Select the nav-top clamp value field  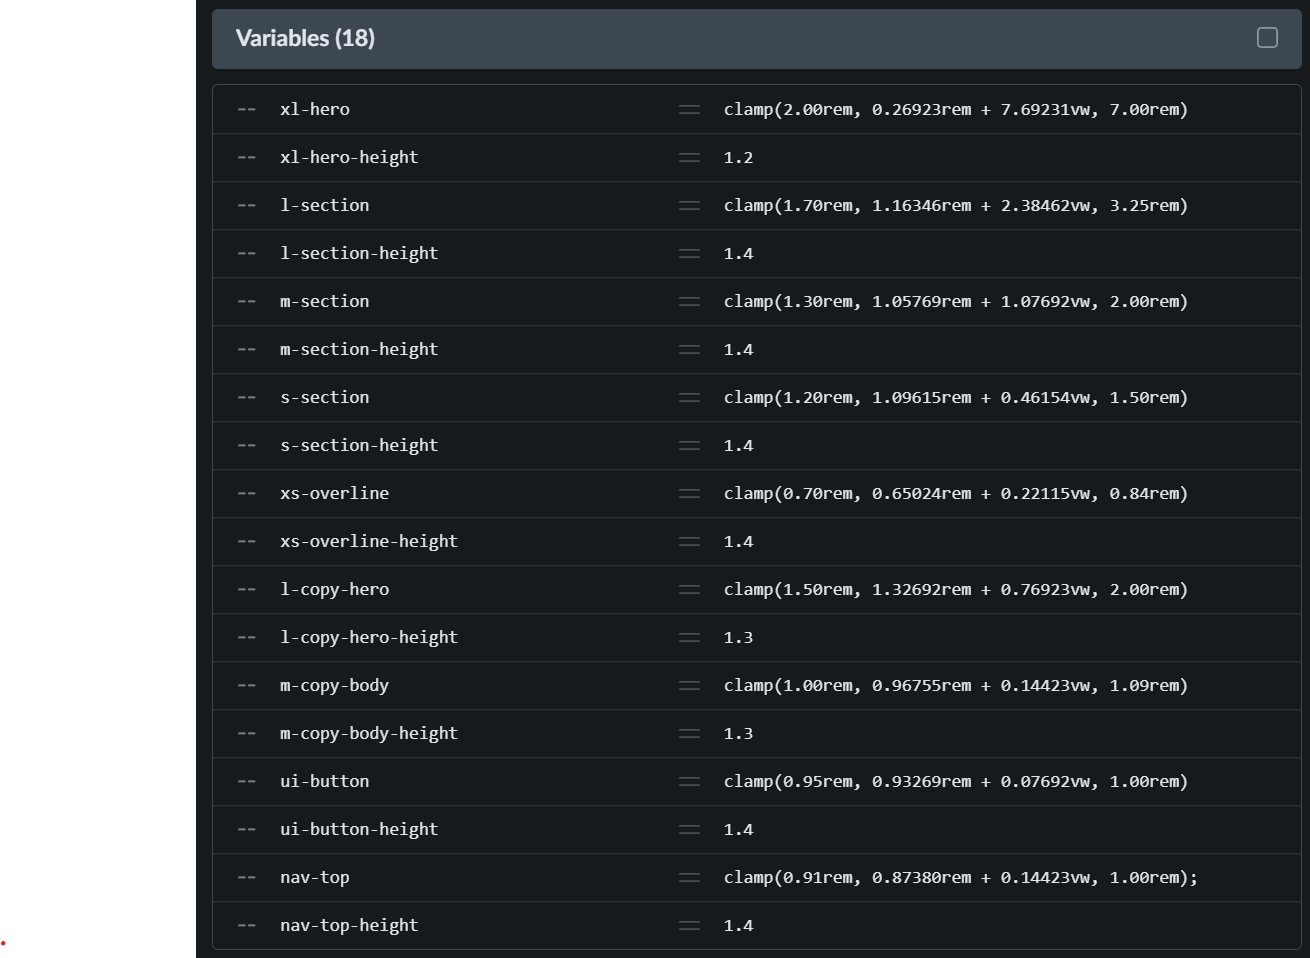(x=960, y=878)
